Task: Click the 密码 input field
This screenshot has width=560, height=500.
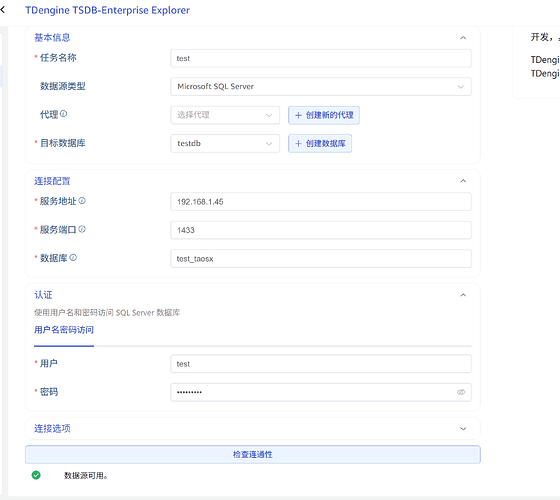Action: (x=321, y=392)
